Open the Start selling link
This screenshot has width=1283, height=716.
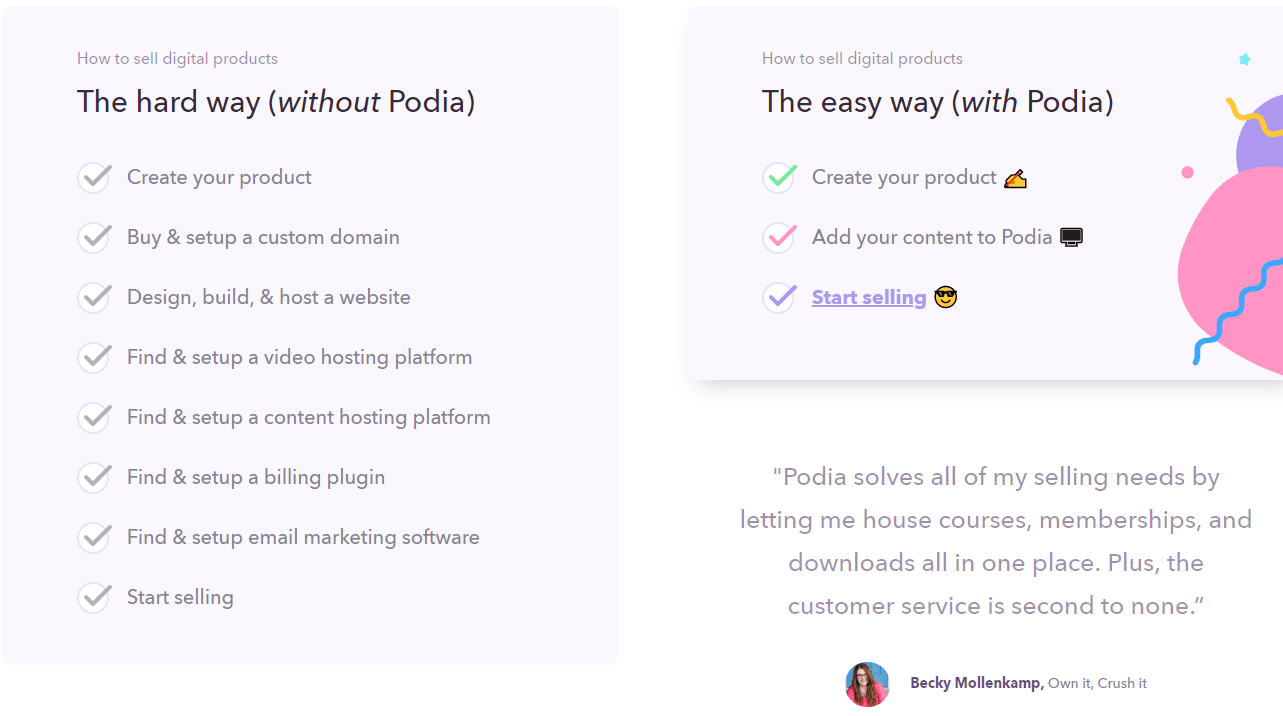coord(868,297)
